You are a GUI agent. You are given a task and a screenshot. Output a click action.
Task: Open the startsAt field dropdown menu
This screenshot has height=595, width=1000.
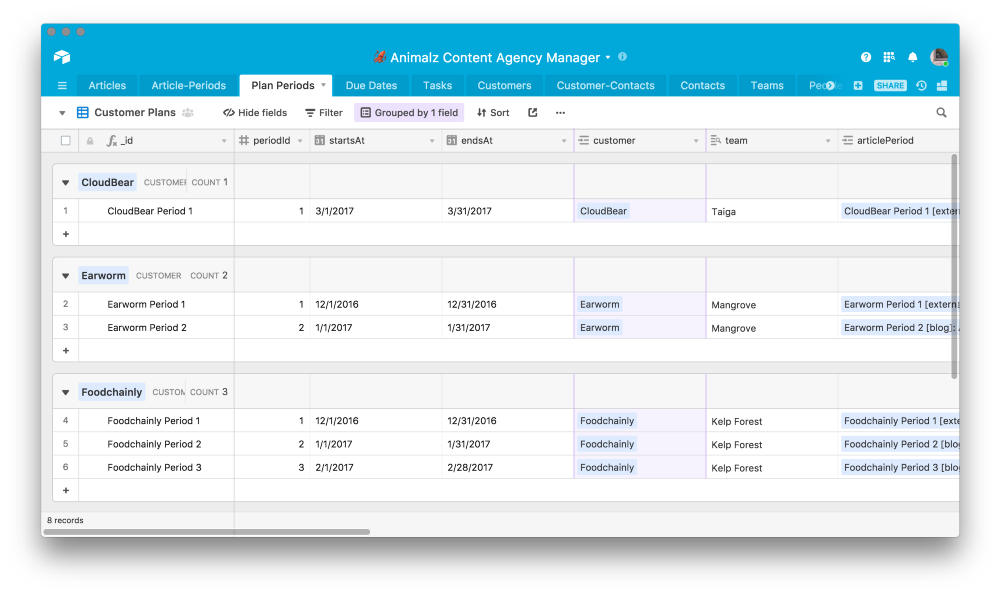click(x=432, y=141)
